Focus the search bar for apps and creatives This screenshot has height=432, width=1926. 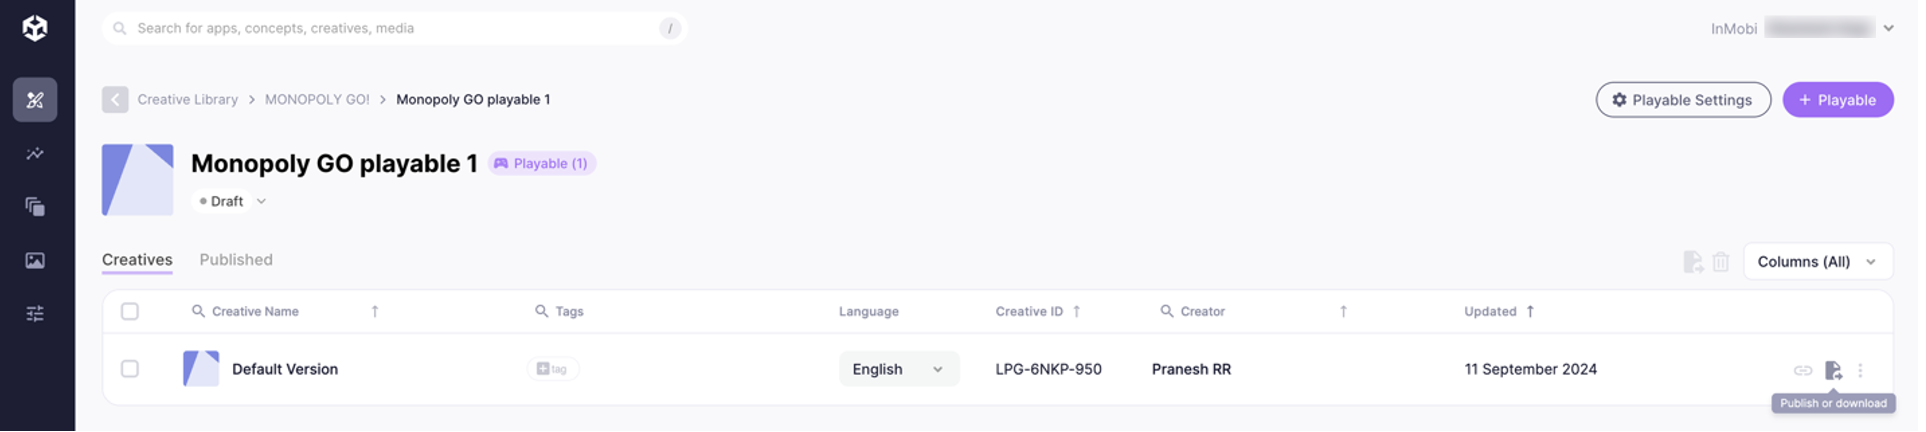point(395,28)
